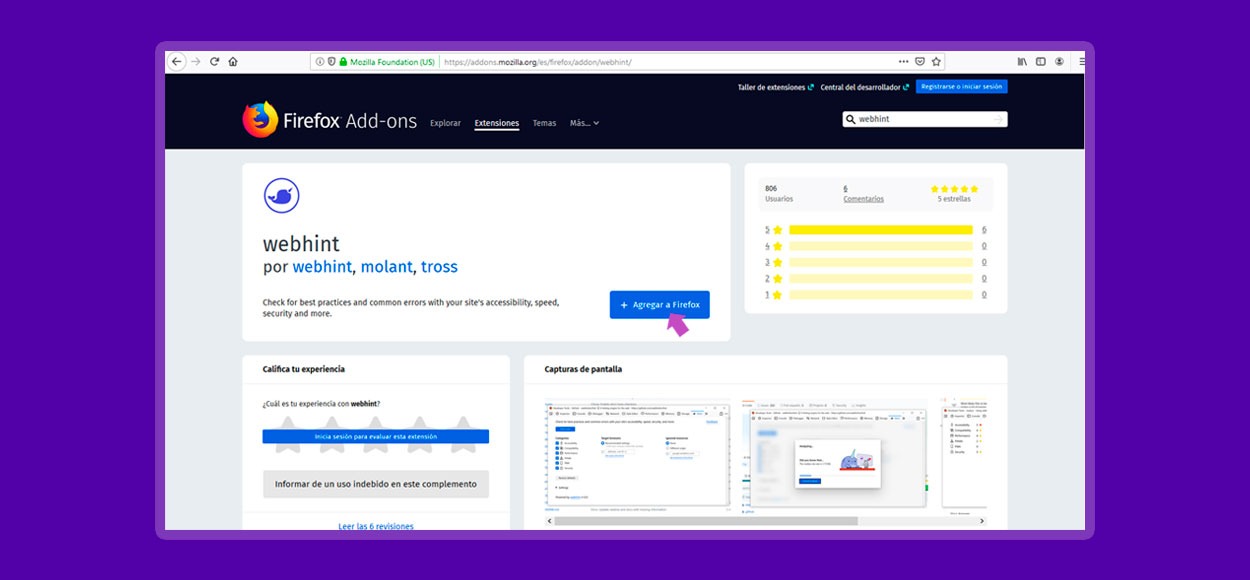1250x580 pixels.
Task: Open the Firefox account avatar icon
Action: pos(1059,62)
